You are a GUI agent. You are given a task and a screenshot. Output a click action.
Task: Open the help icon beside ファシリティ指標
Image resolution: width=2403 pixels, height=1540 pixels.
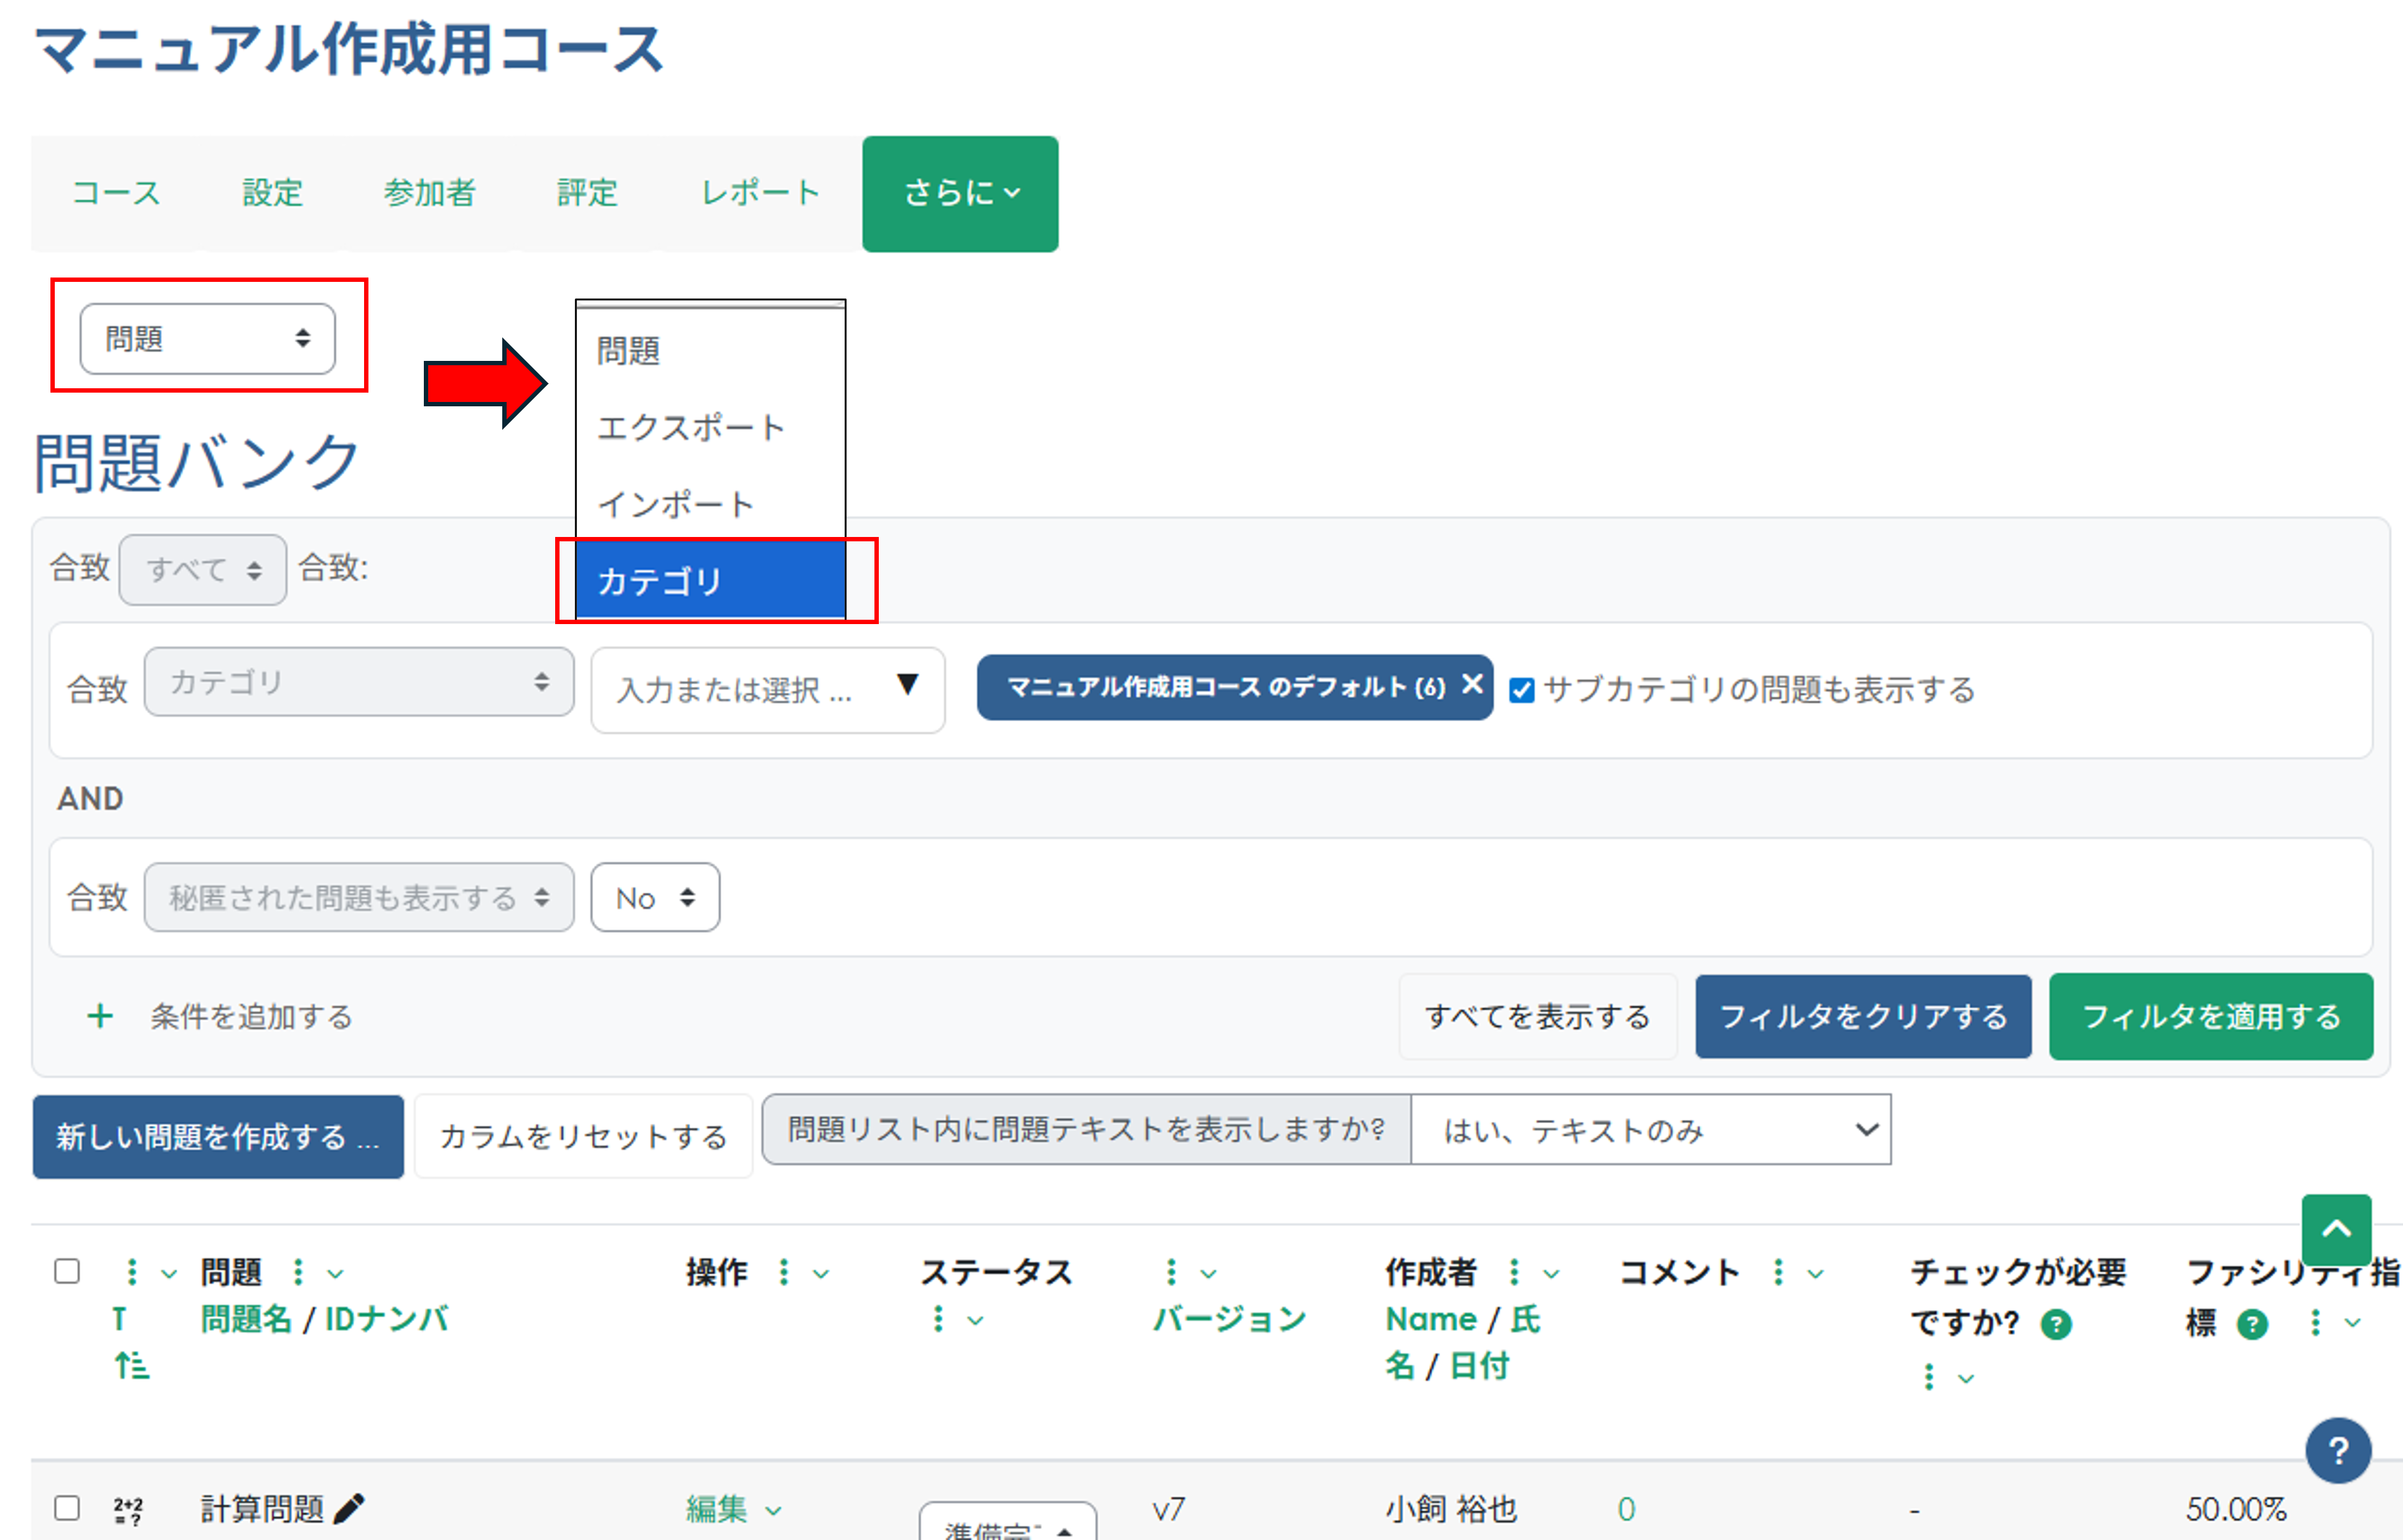pos(2252,1323)
